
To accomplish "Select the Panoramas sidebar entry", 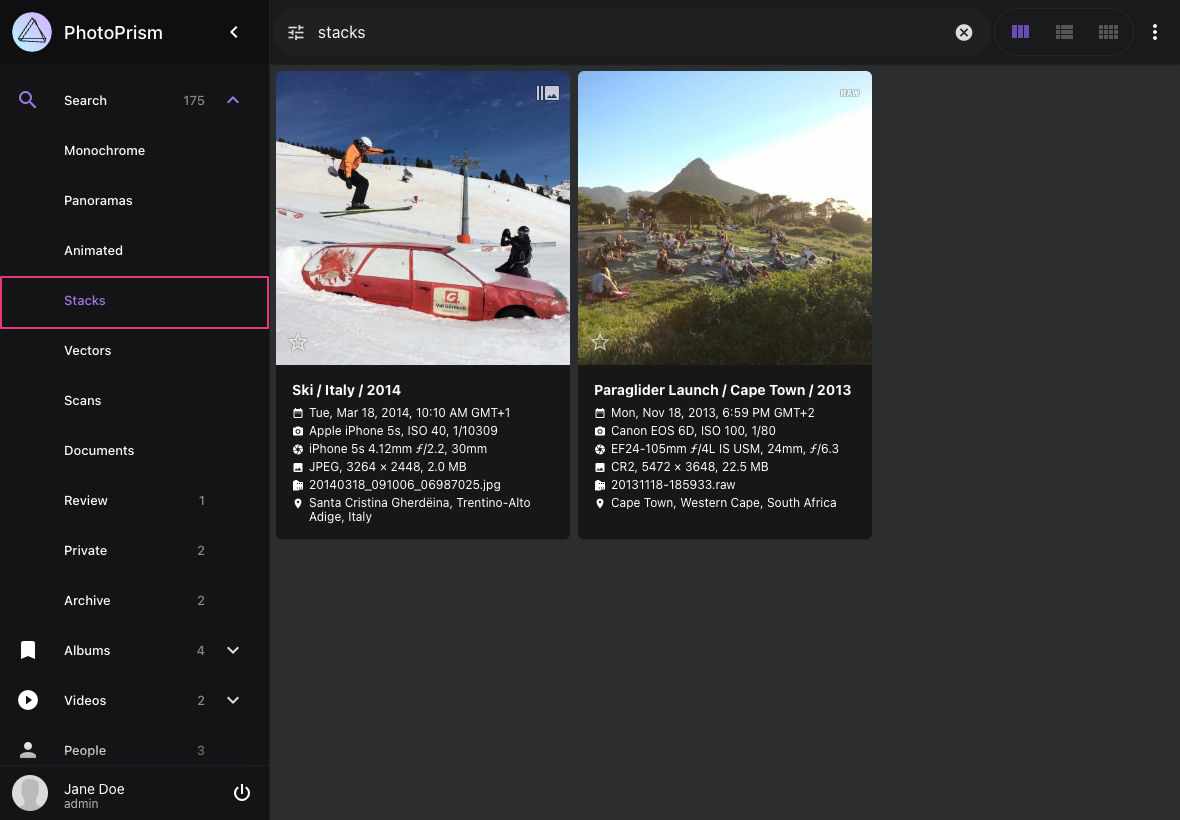I will (x=98, y=200).
